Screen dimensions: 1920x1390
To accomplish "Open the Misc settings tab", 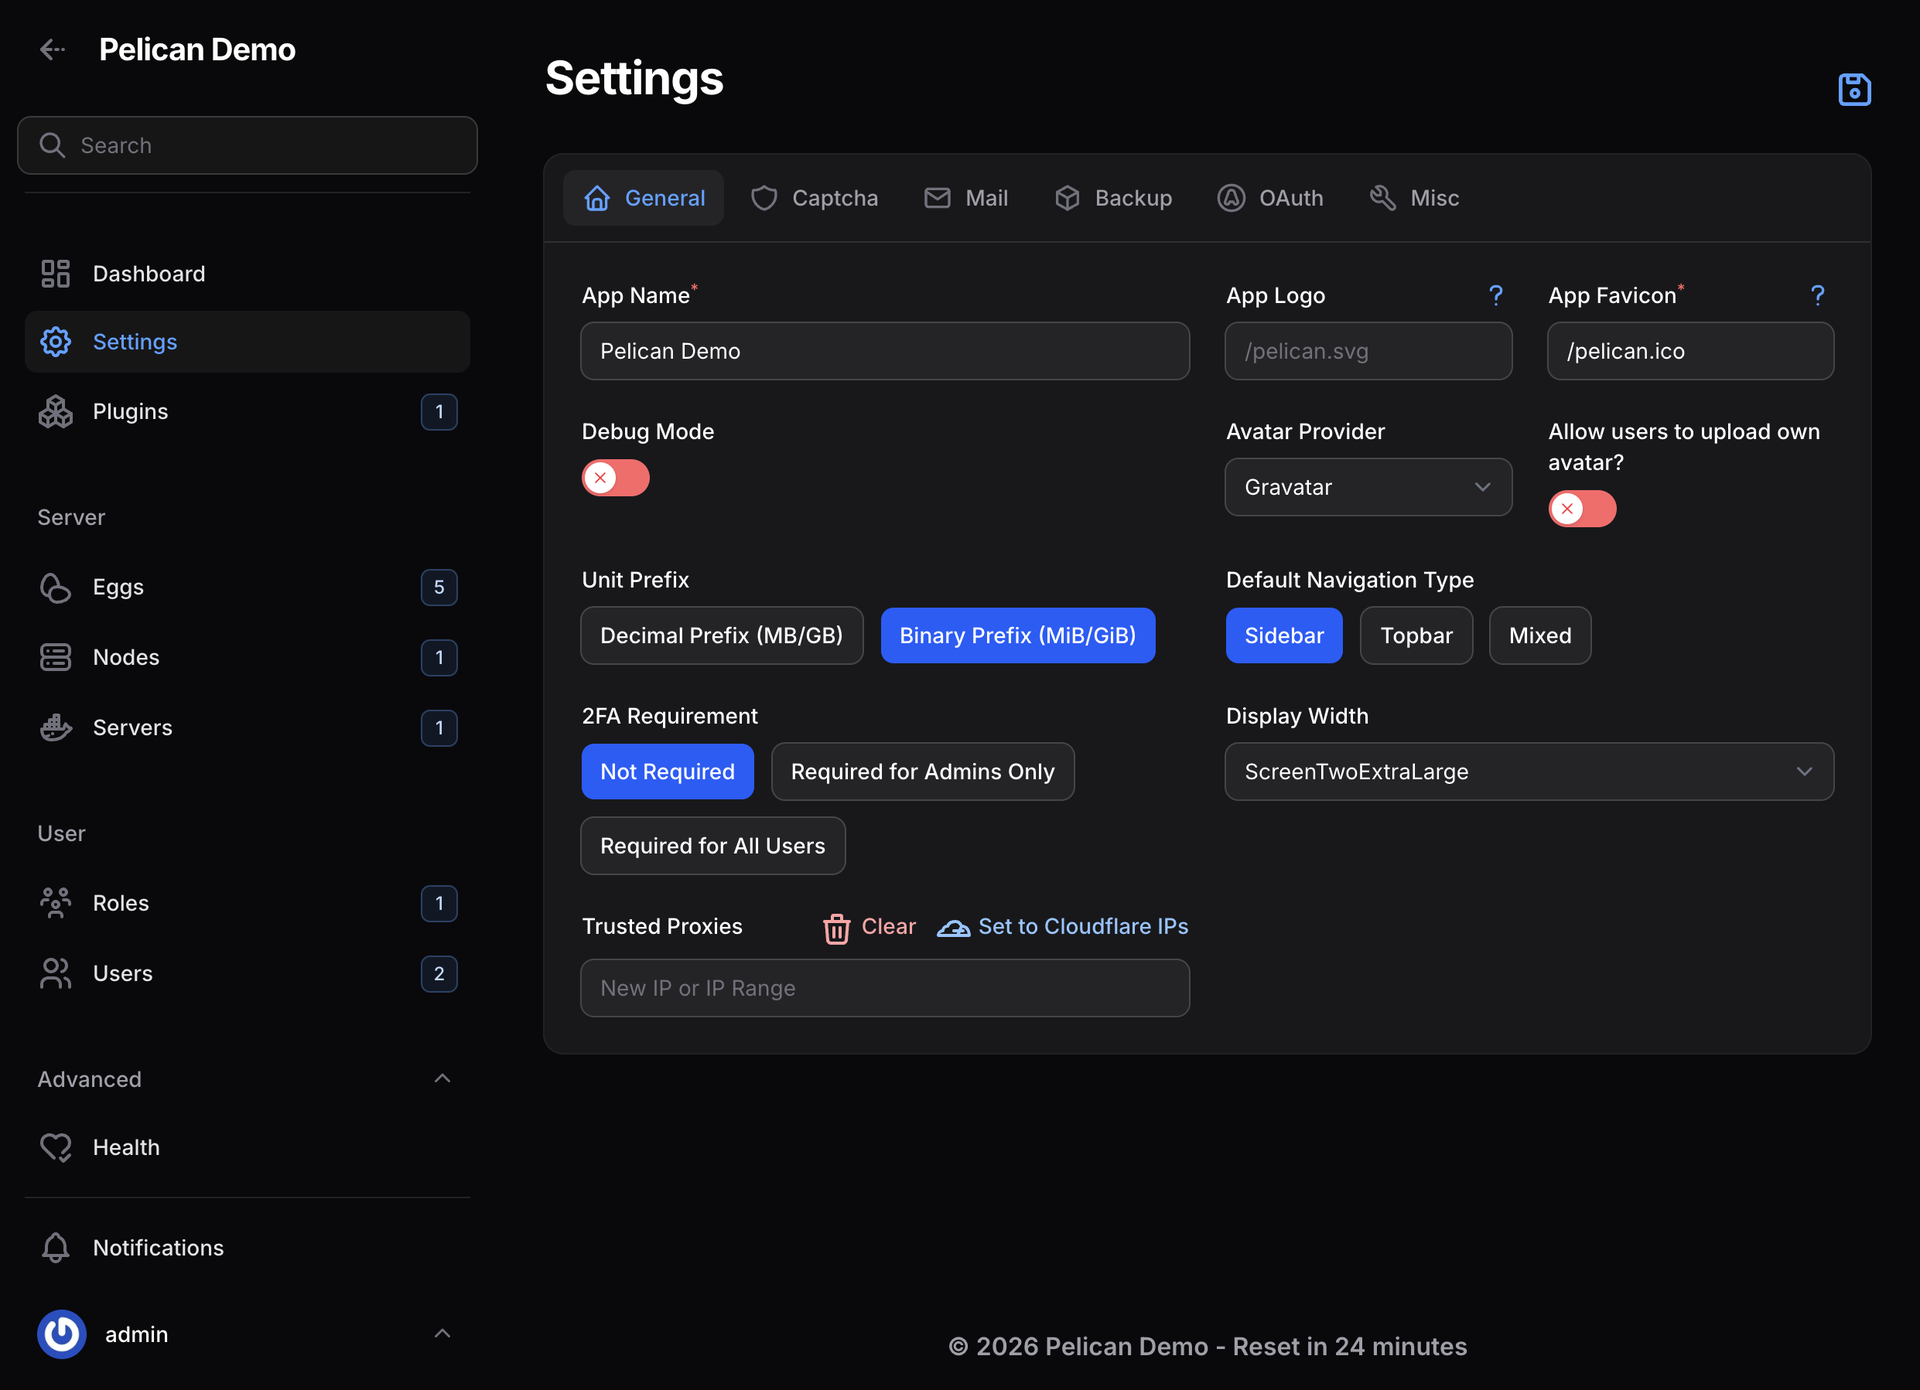I will pos(1414,198).
